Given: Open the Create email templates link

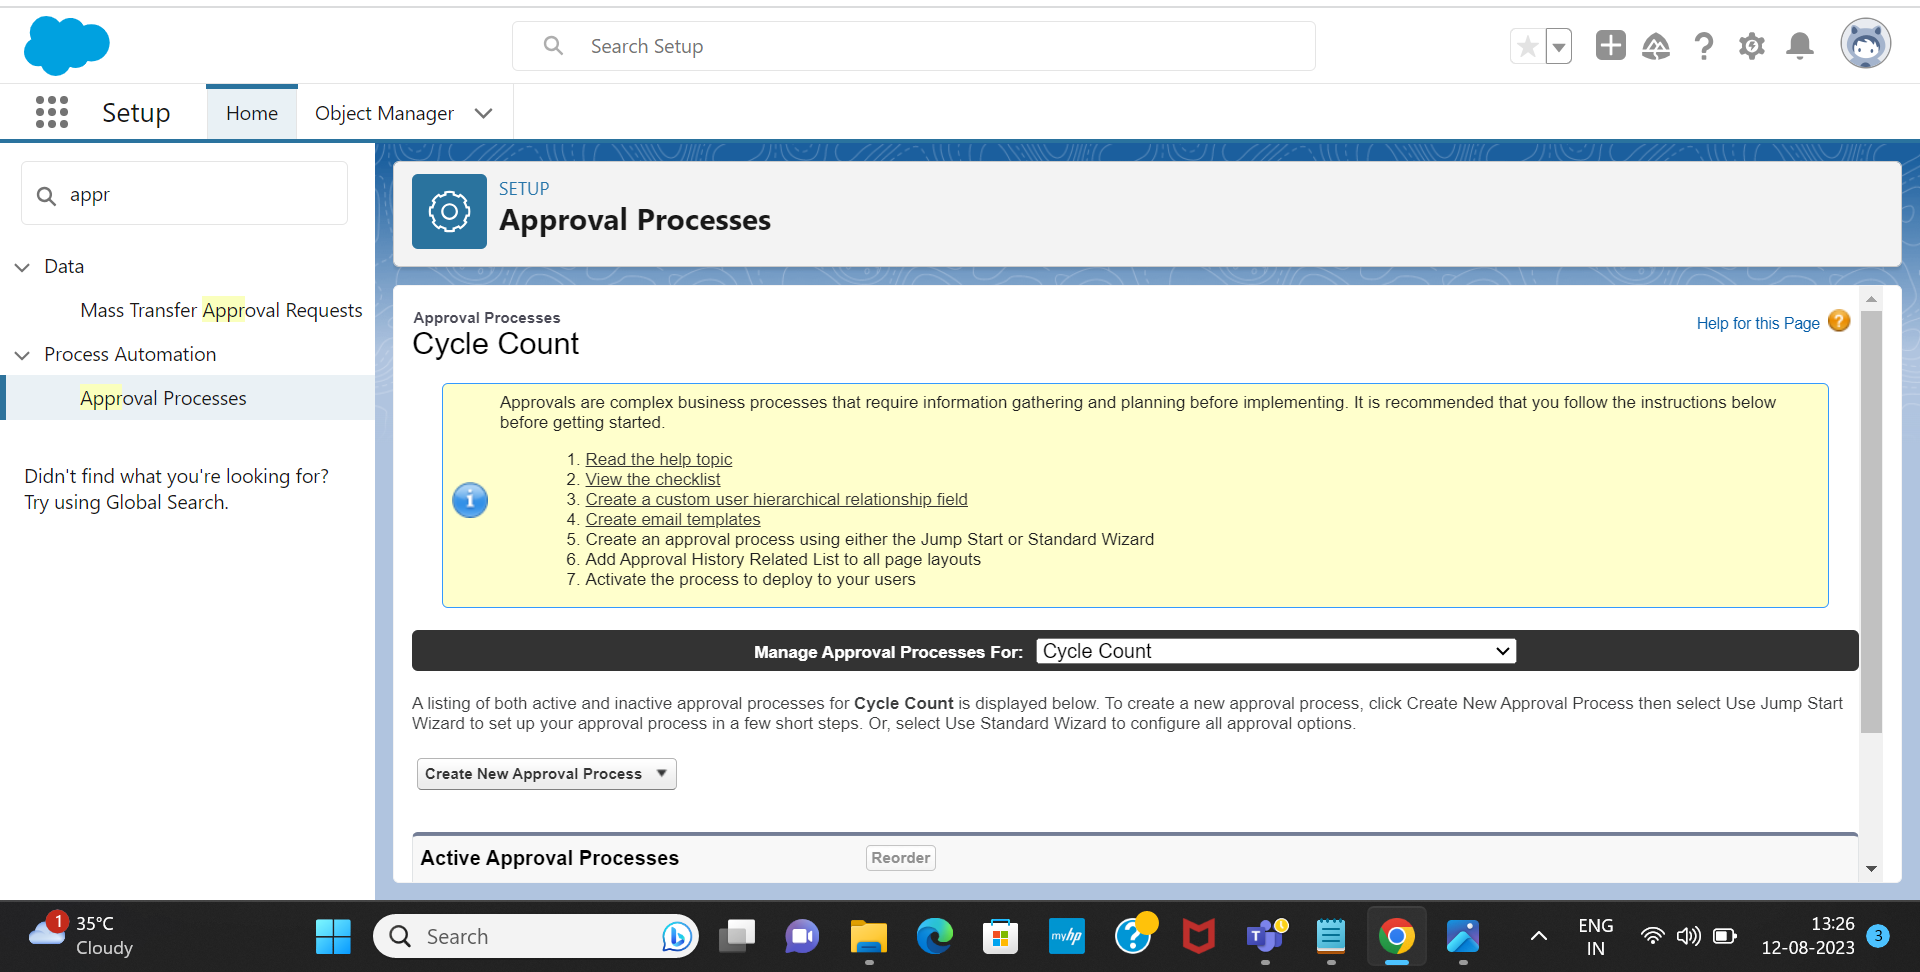Looking at the screenshot, I should click(x=673, y=519).
